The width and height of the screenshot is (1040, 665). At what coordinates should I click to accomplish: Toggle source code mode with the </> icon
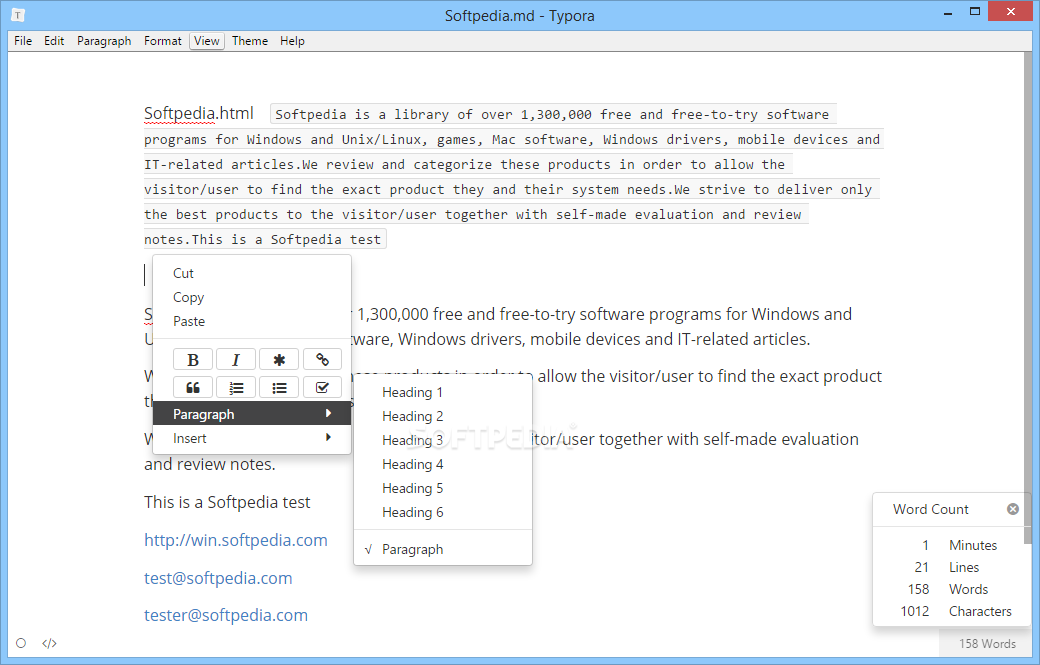coord(50,643)
